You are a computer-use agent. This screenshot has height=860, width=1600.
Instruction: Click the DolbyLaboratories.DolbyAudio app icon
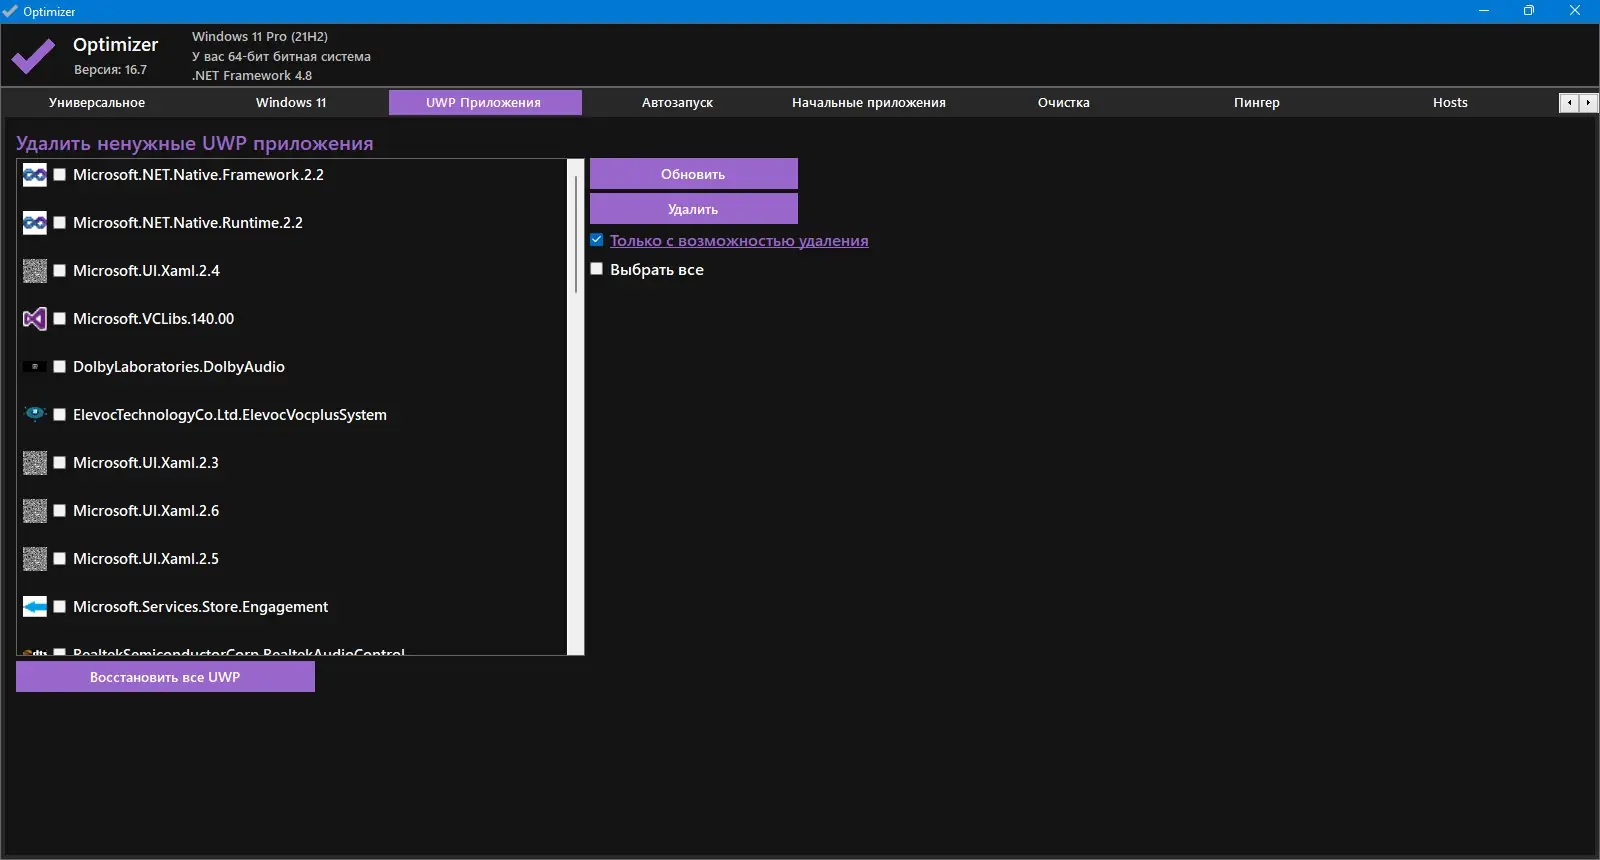[35, 367]
